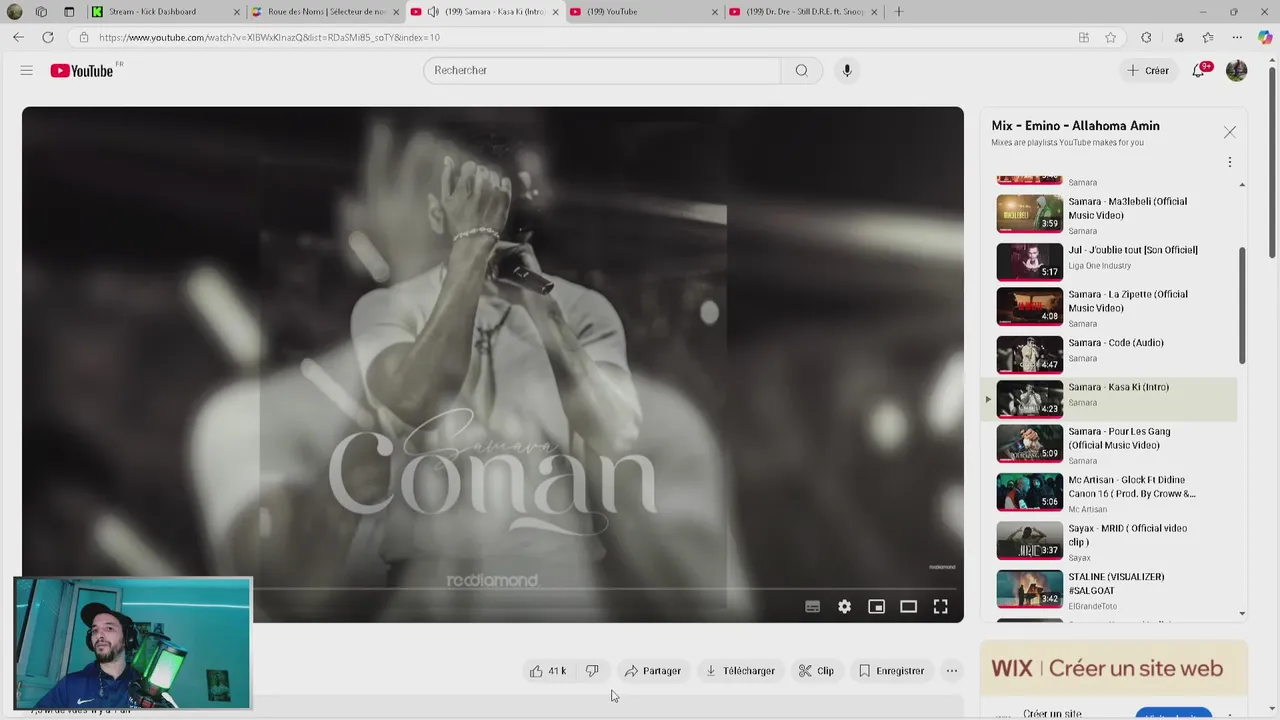Image resolution: width=1280 pixels, height=720 pixels.
Task: Click Enregistrer to save the video
Action: tap(891, 671)
